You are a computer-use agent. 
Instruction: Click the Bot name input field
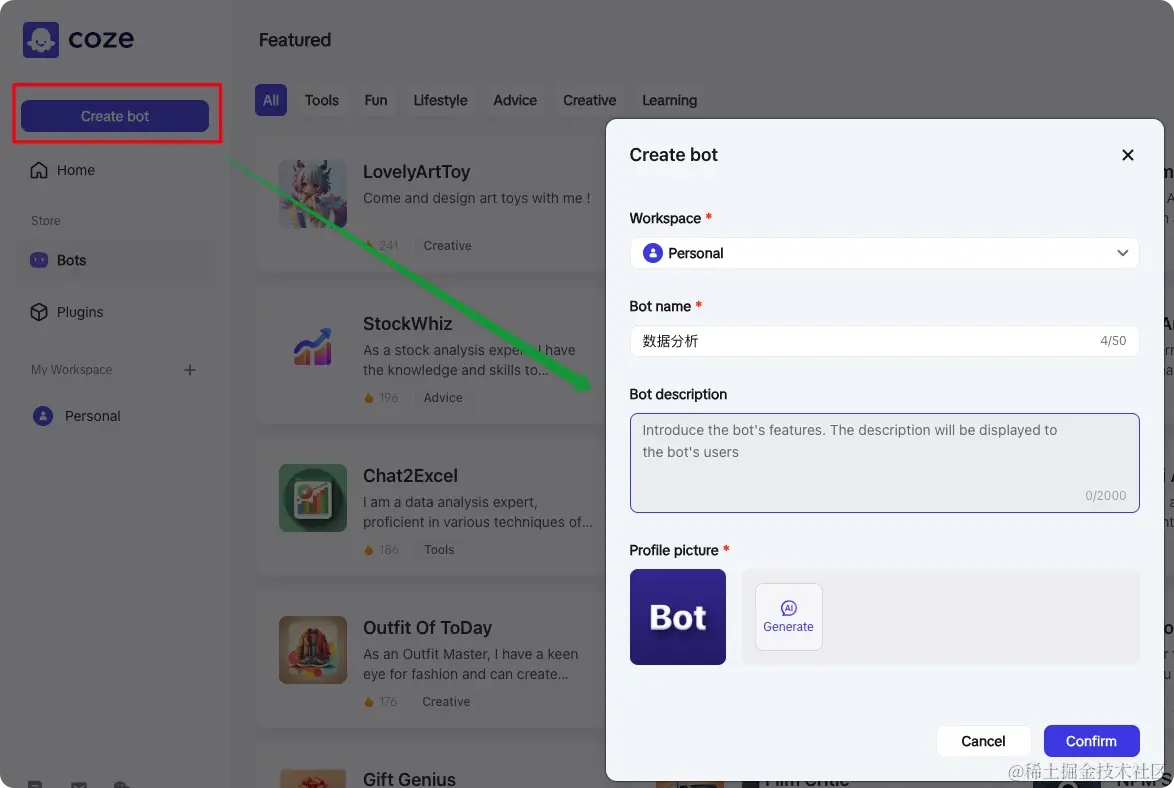(884, 341)
